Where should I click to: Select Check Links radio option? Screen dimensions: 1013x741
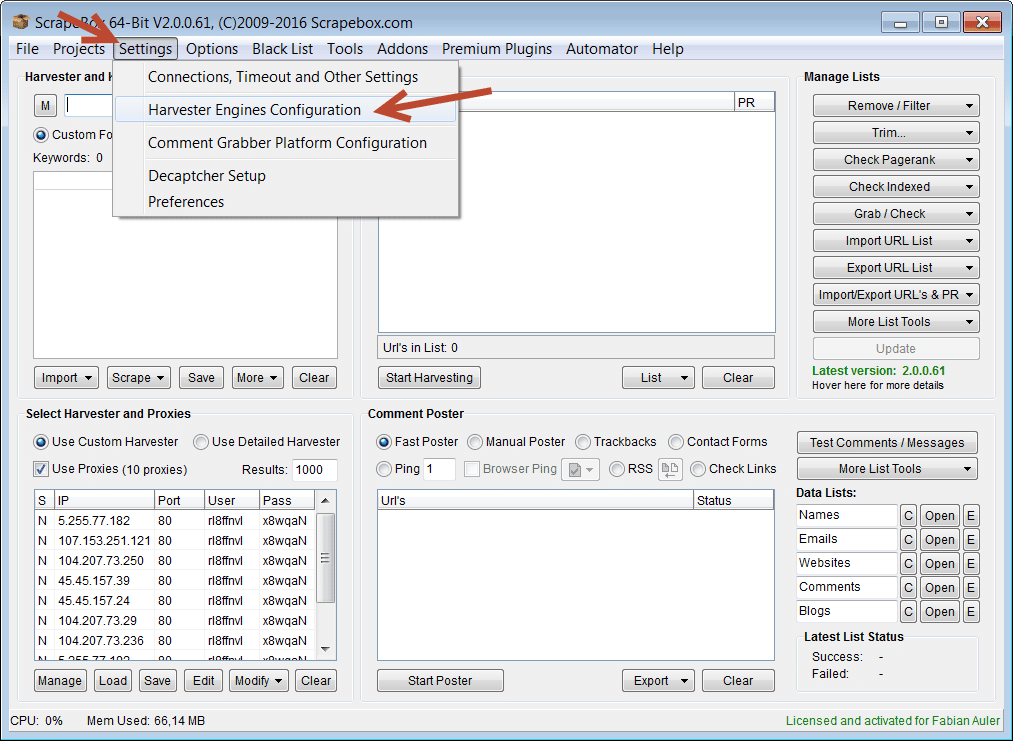698,469
